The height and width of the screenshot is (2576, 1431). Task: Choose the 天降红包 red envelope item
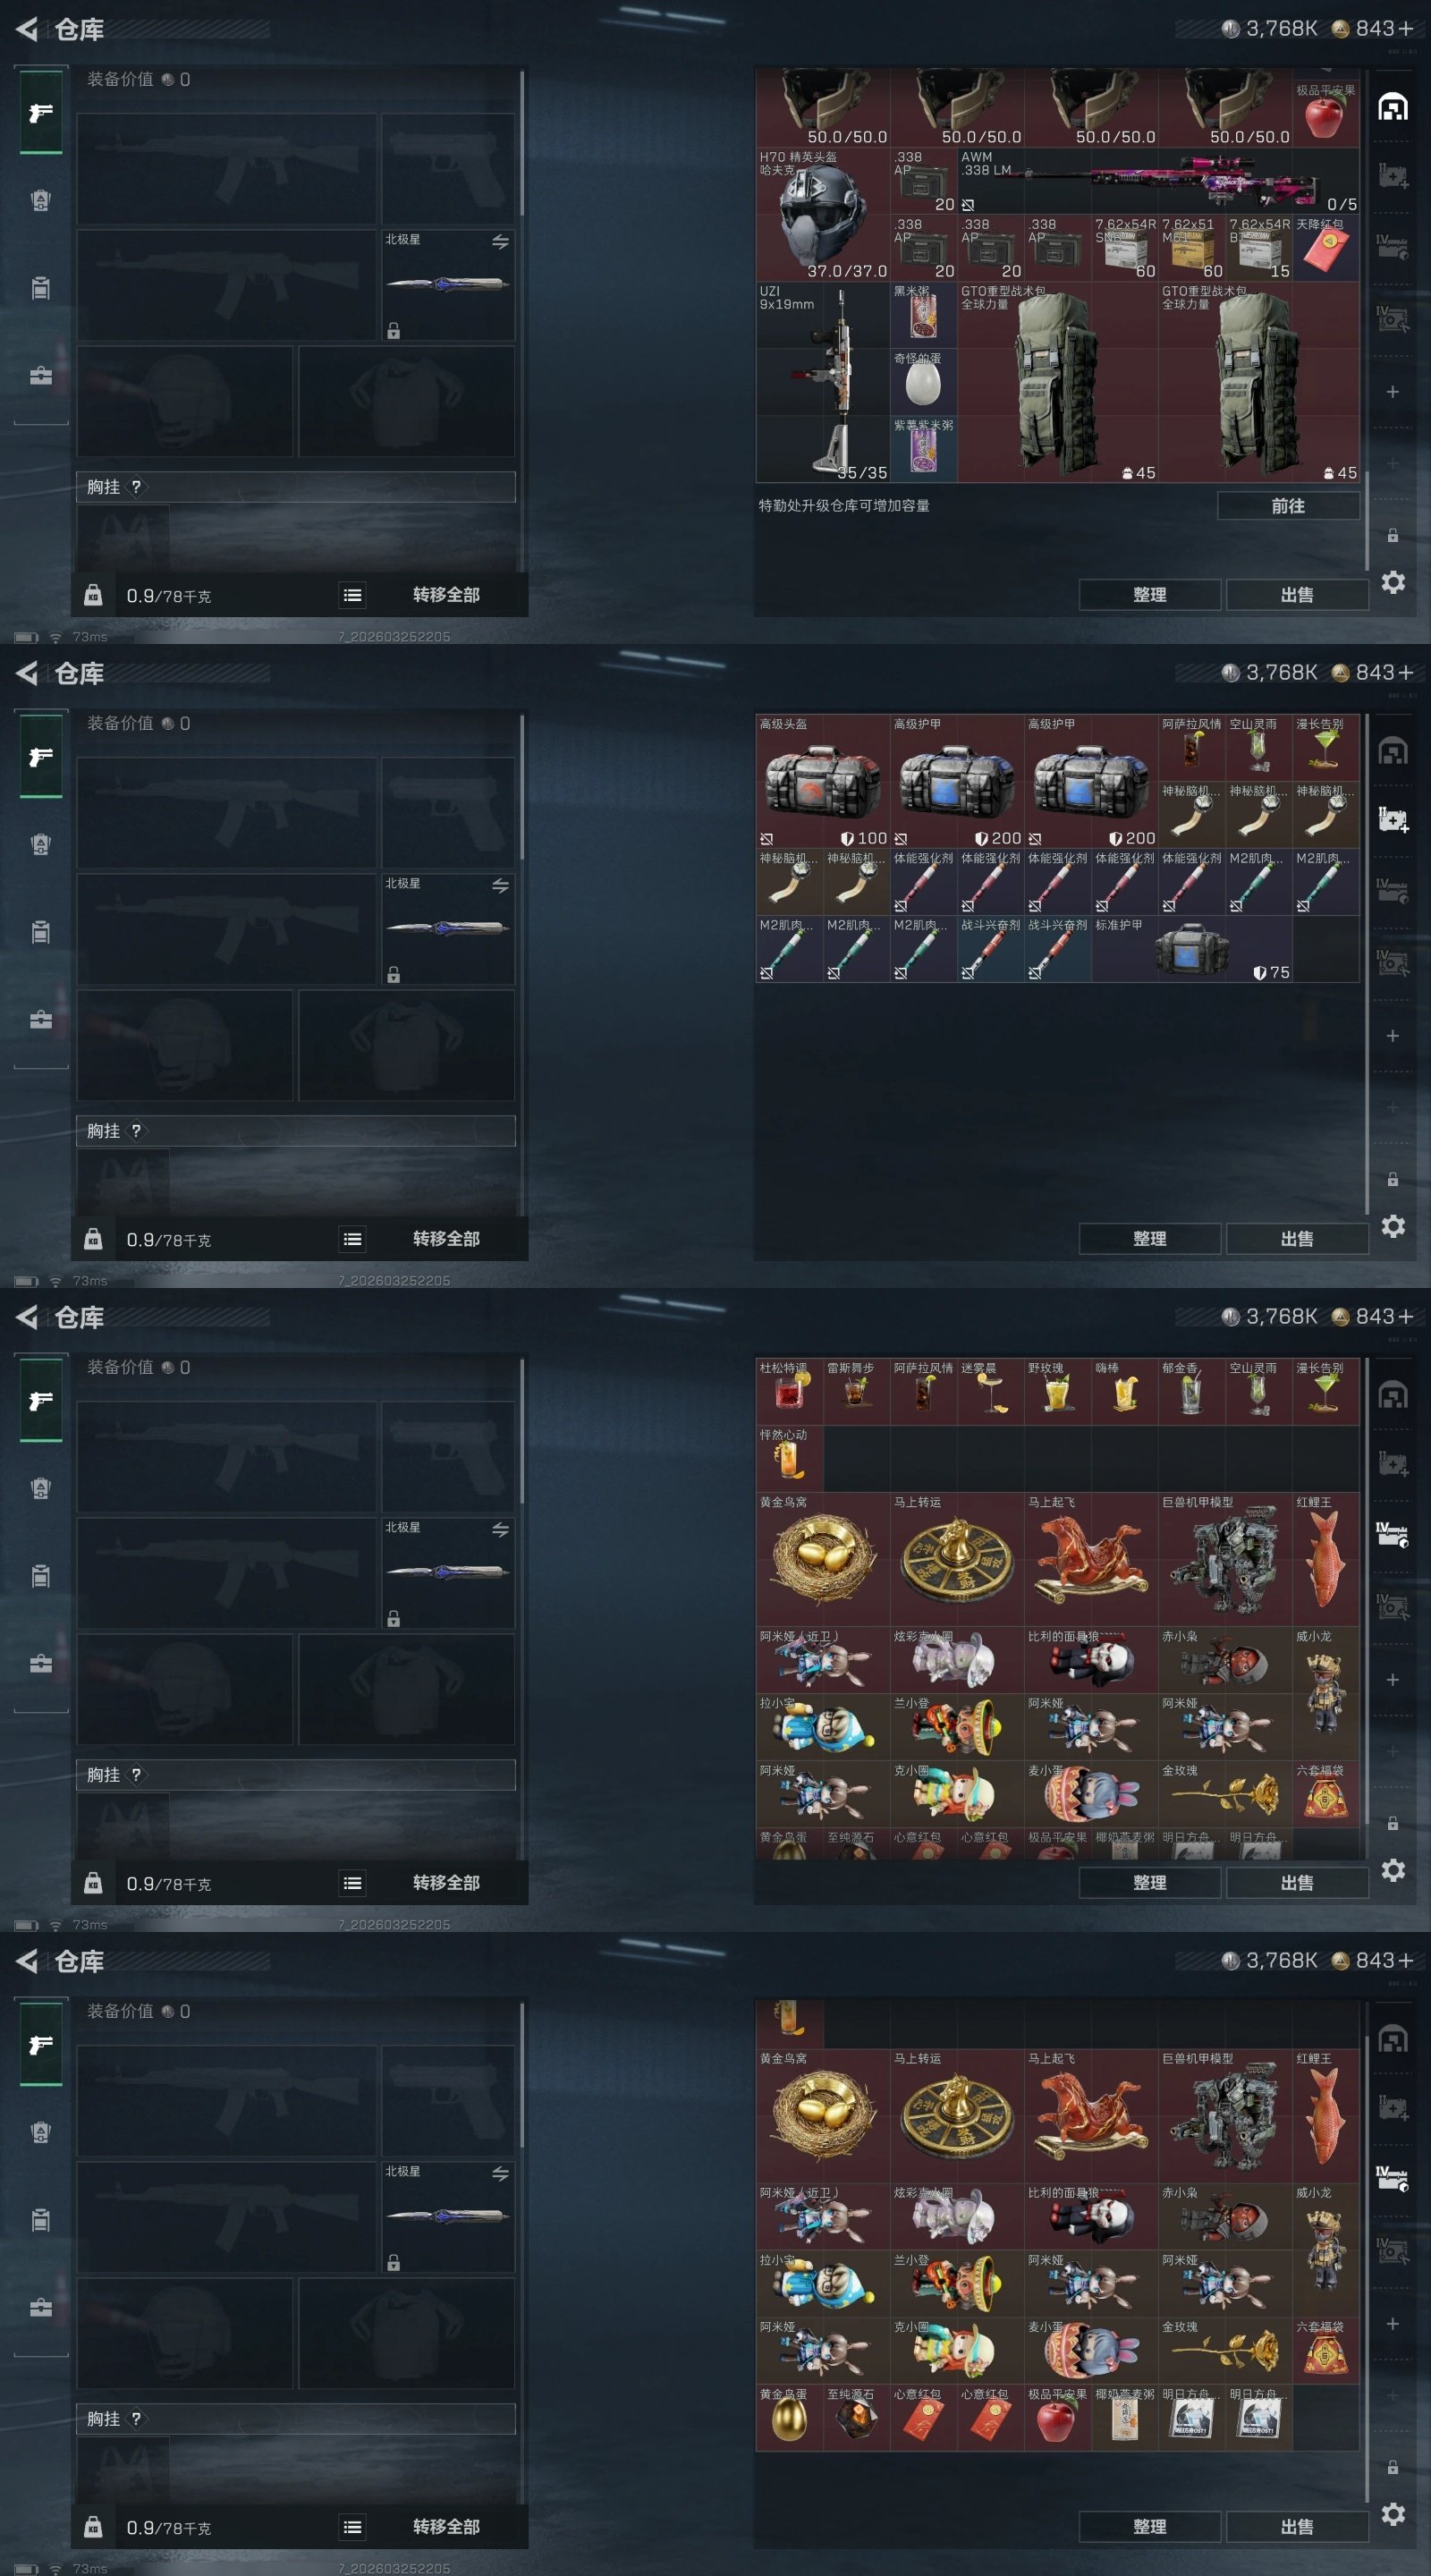tap(1326, 248)
